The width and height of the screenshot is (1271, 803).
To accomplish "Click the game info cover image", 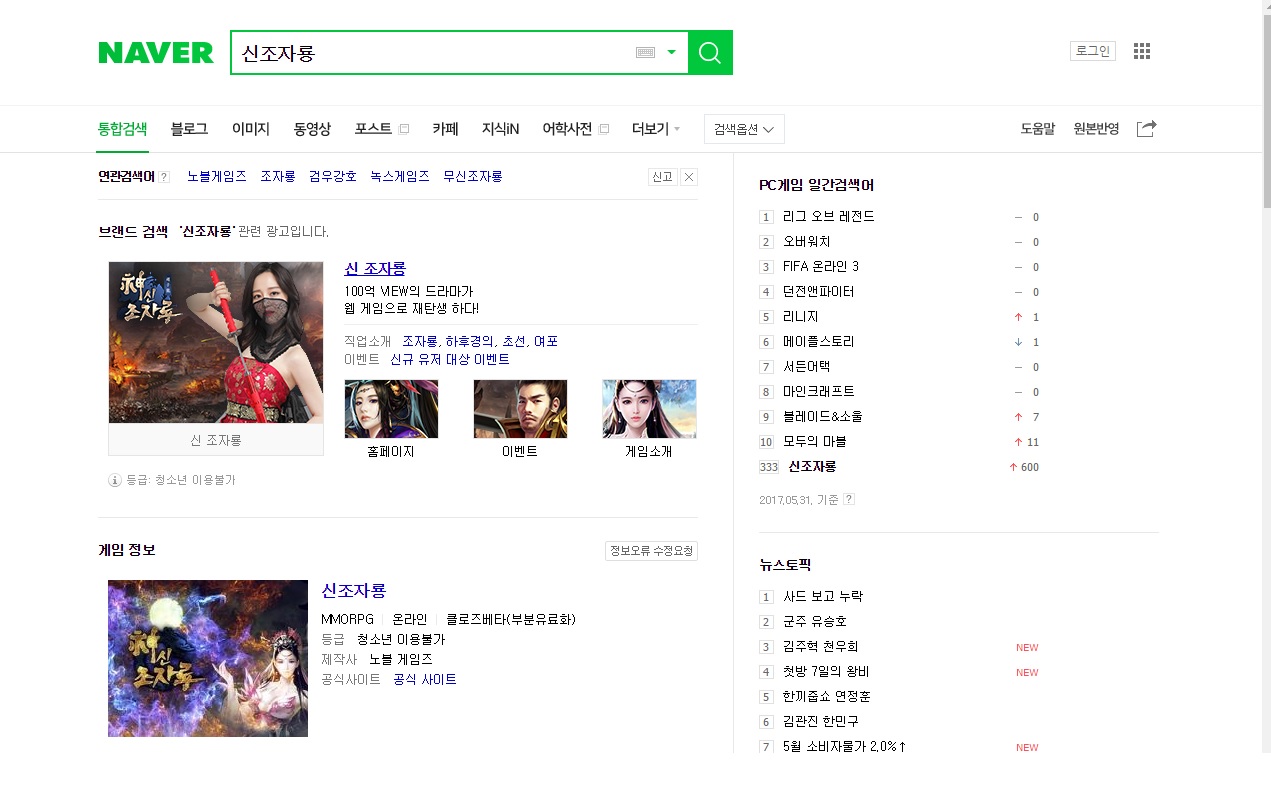I will (x=208, y=658).
